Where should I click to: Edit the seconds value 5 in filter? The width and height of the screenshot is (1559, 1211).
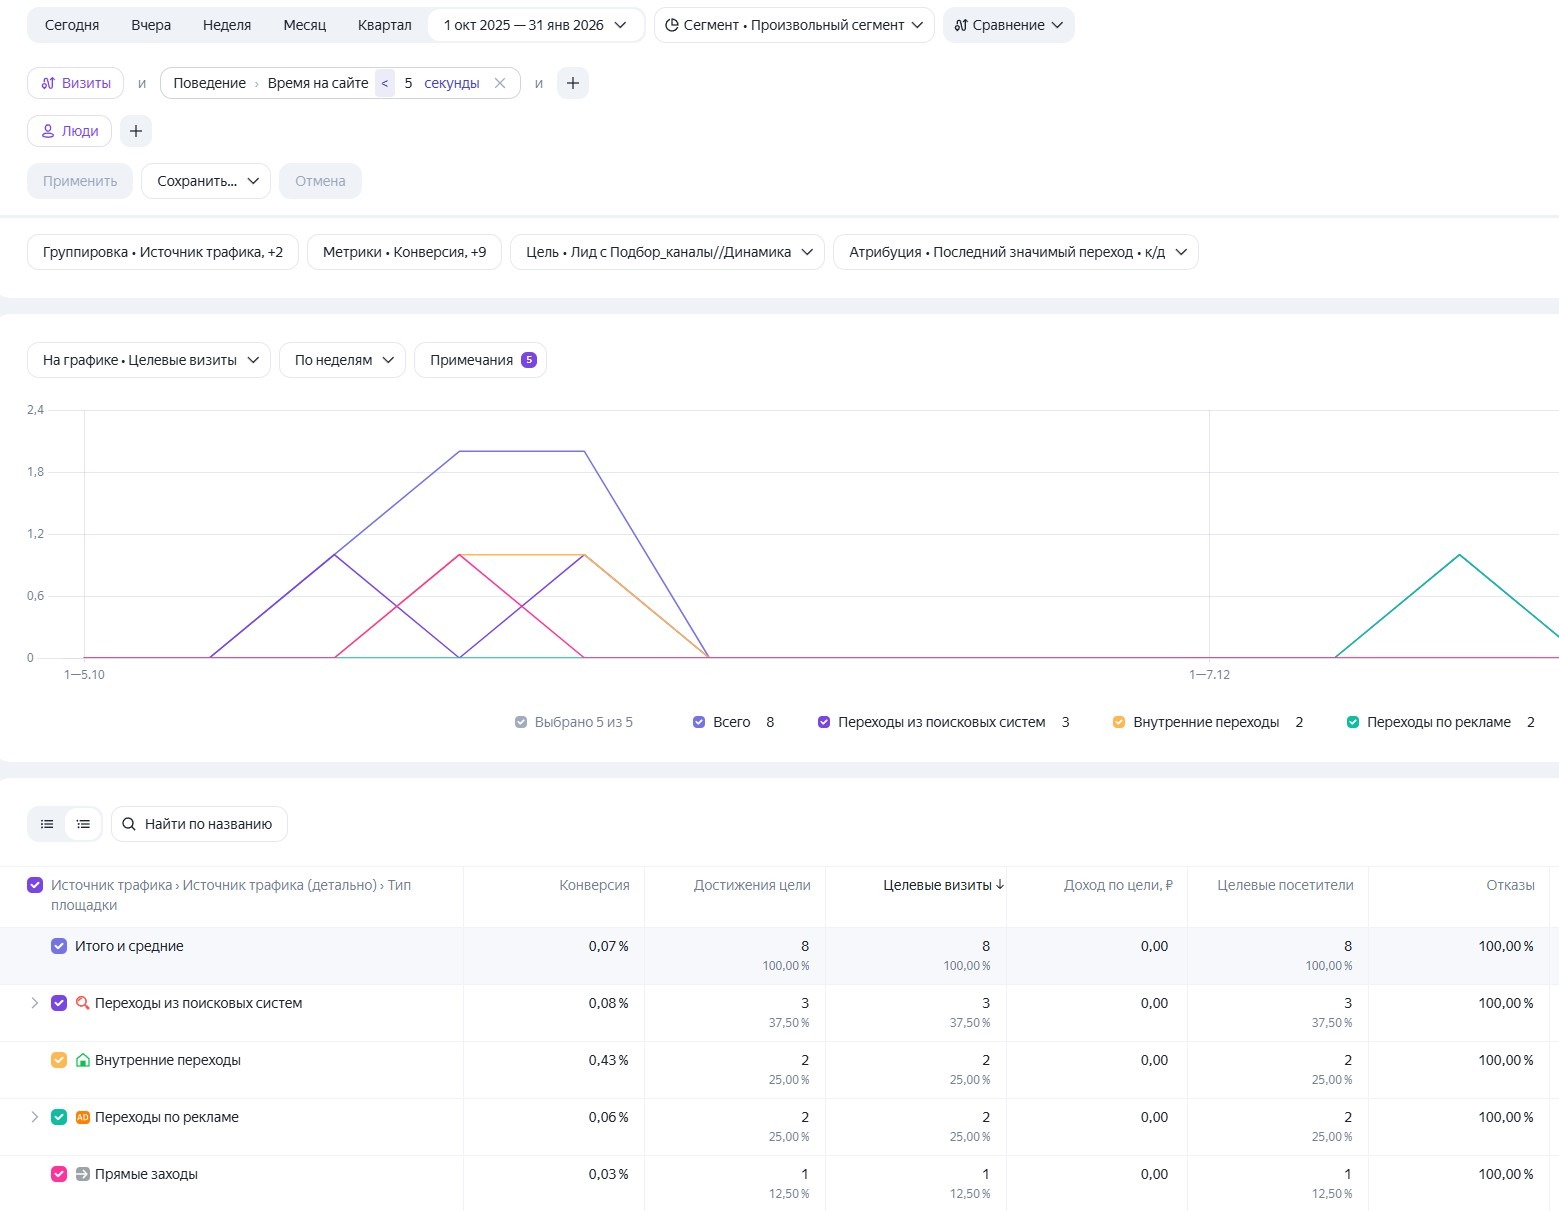point(408,83)
